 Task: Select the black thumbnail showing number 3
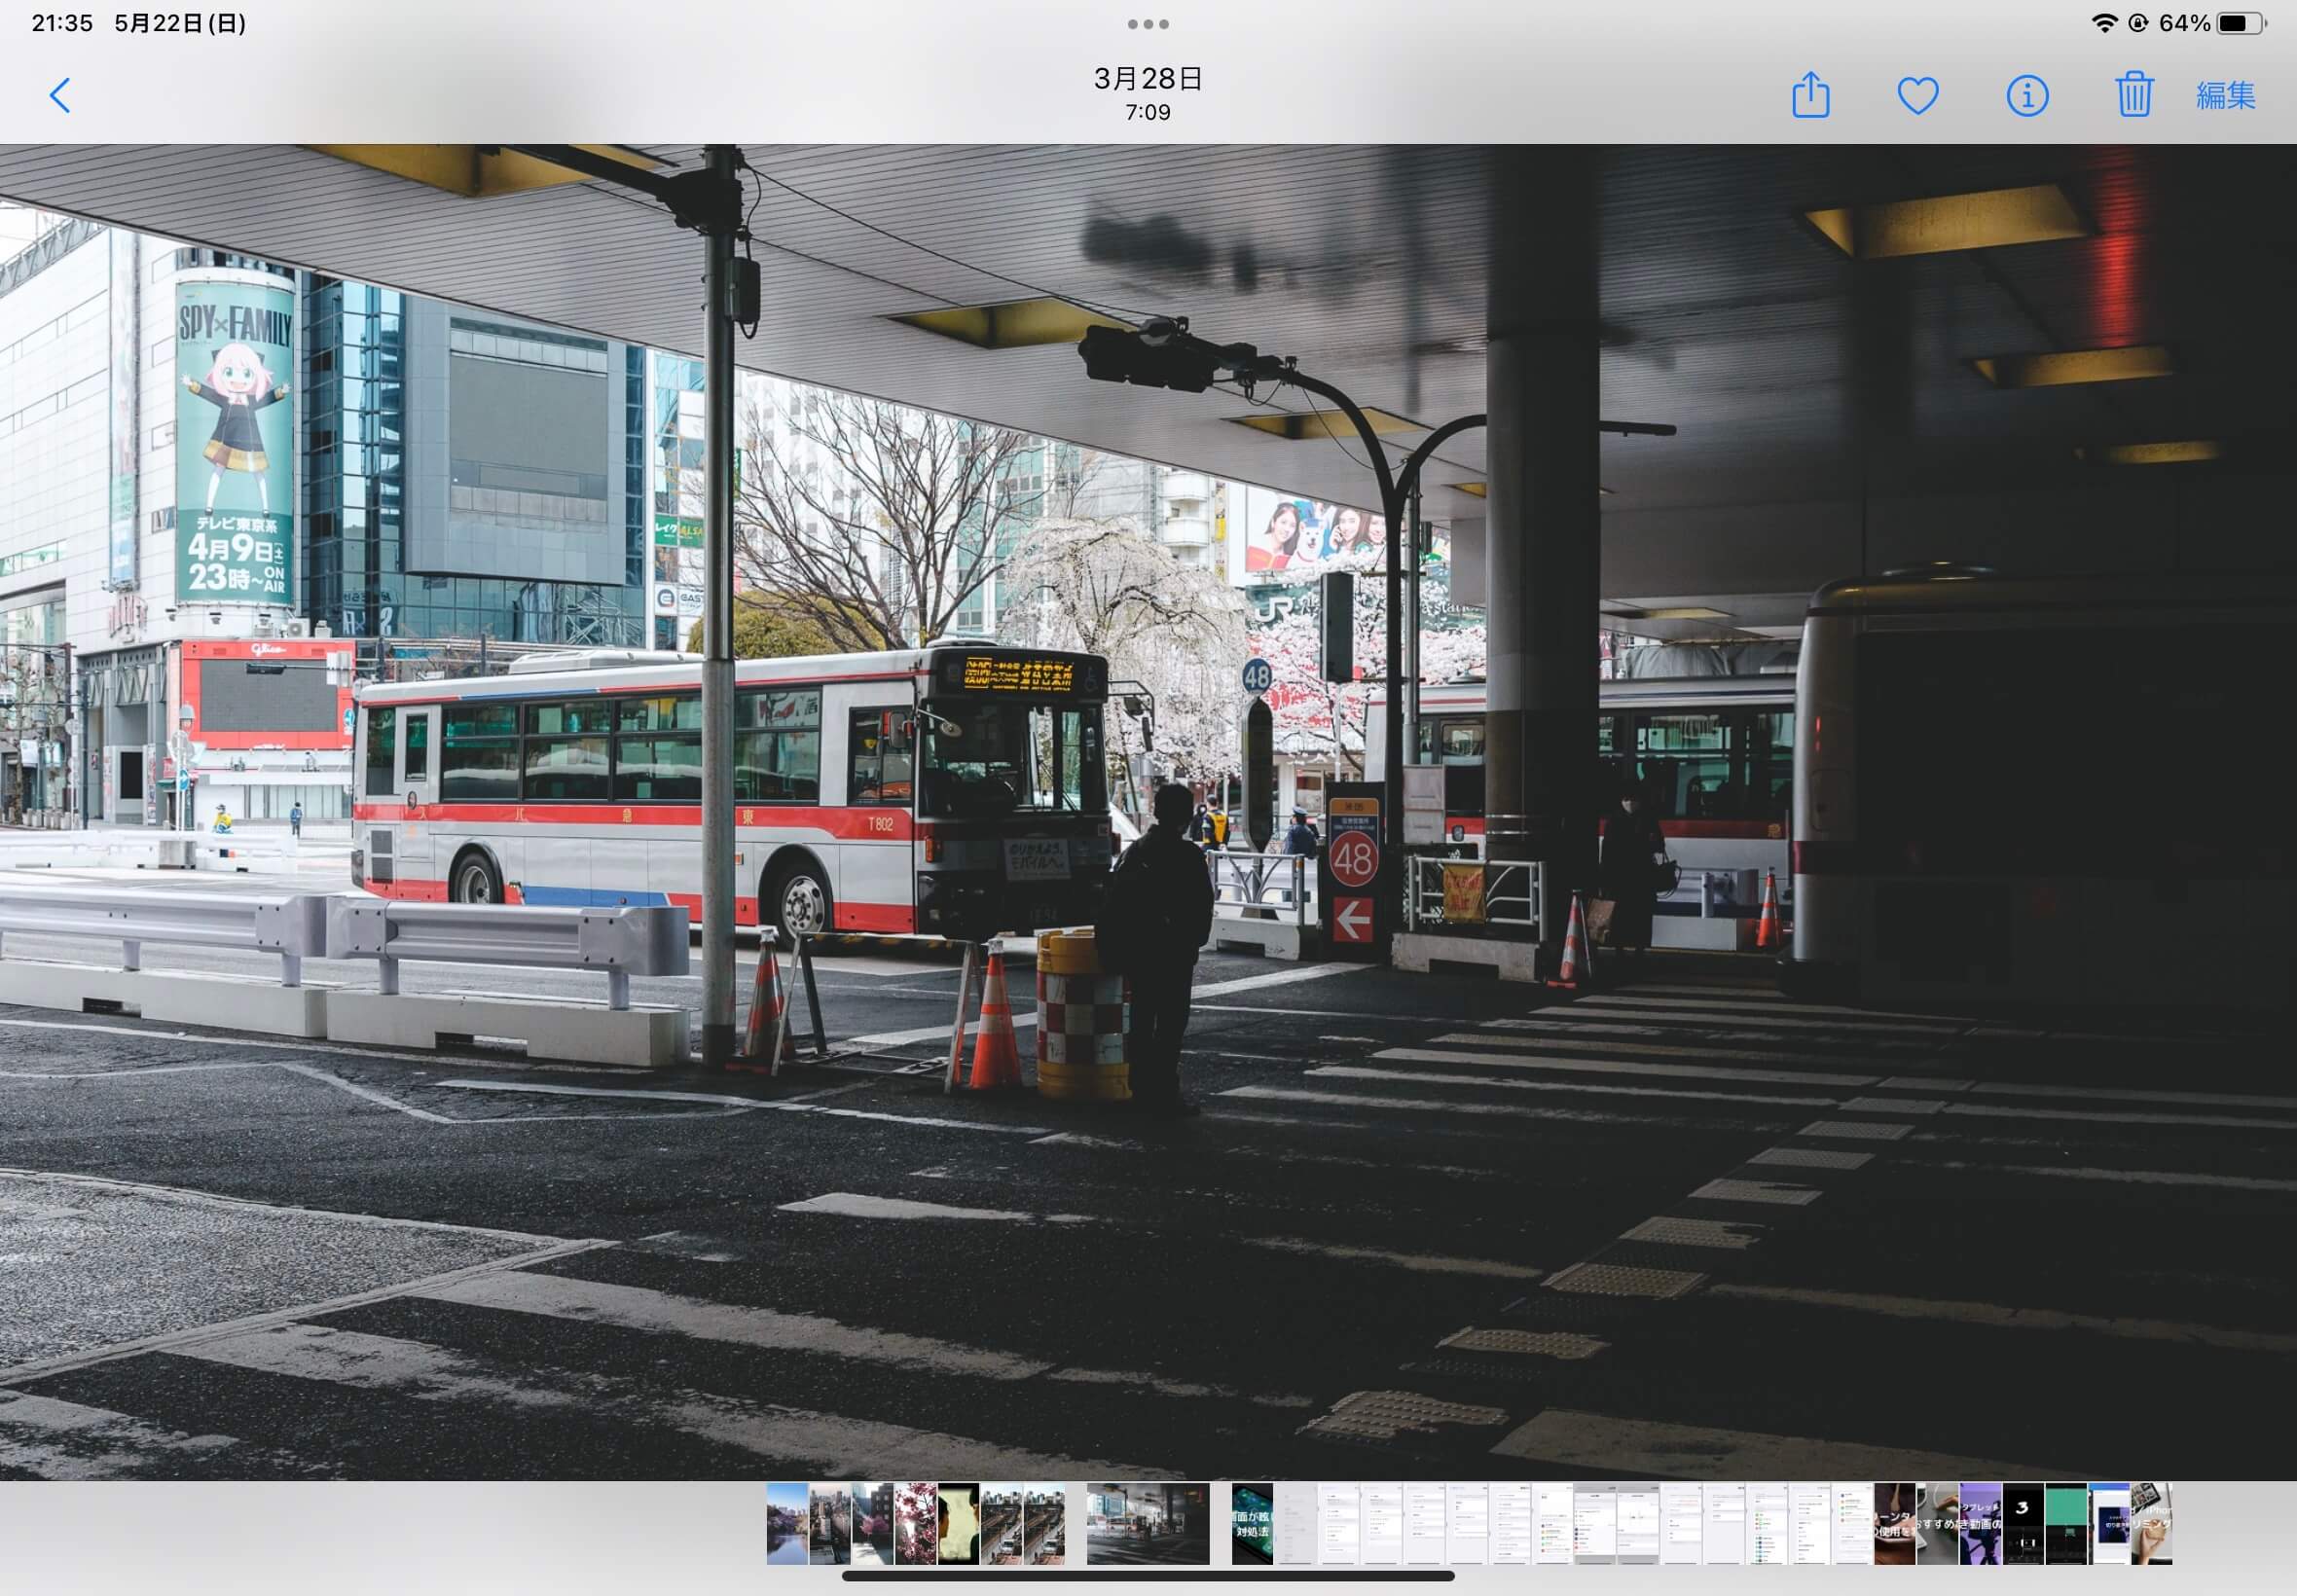pos(2023,1524)
